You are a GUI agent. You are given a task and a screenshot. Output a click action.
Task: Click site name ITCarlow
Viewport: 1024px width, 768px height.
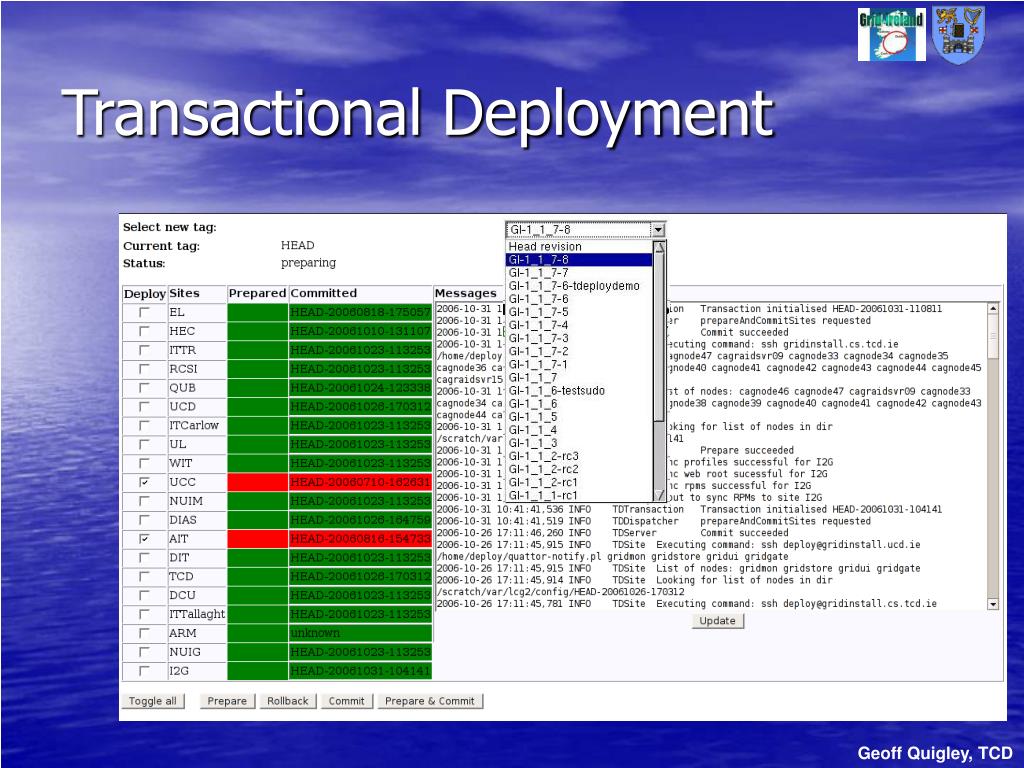[x=194, y=425]
